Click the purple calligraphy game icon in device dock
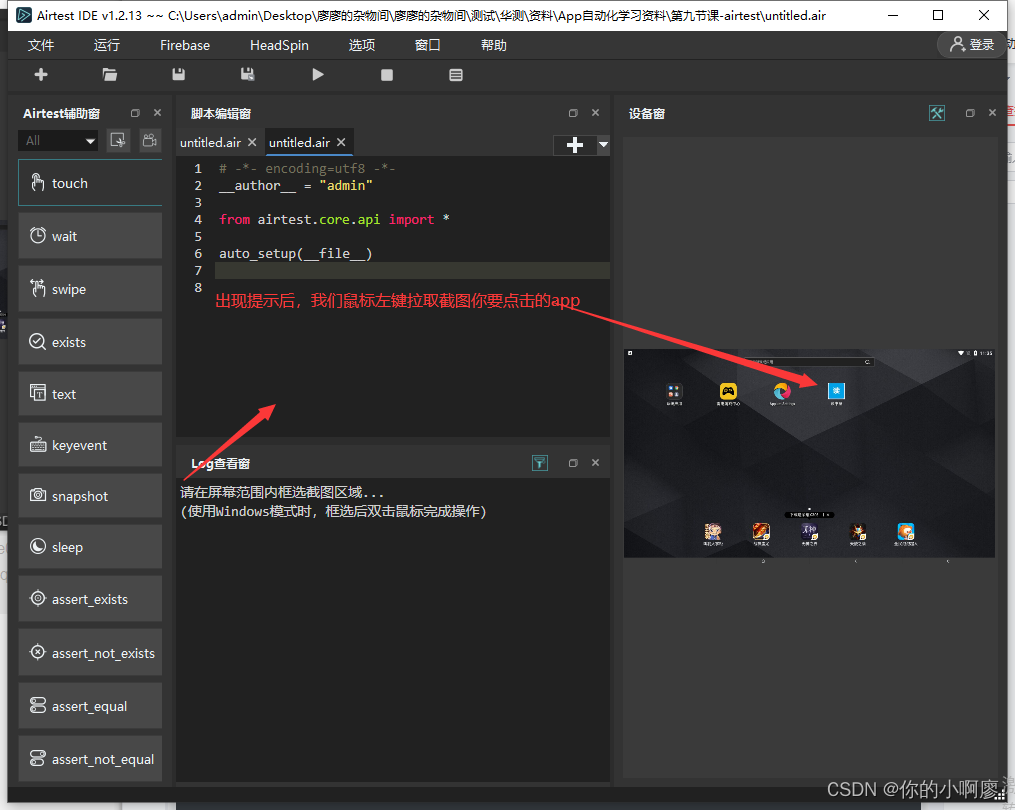This screenshot has width=1015, height=810. tap(809, 532)
